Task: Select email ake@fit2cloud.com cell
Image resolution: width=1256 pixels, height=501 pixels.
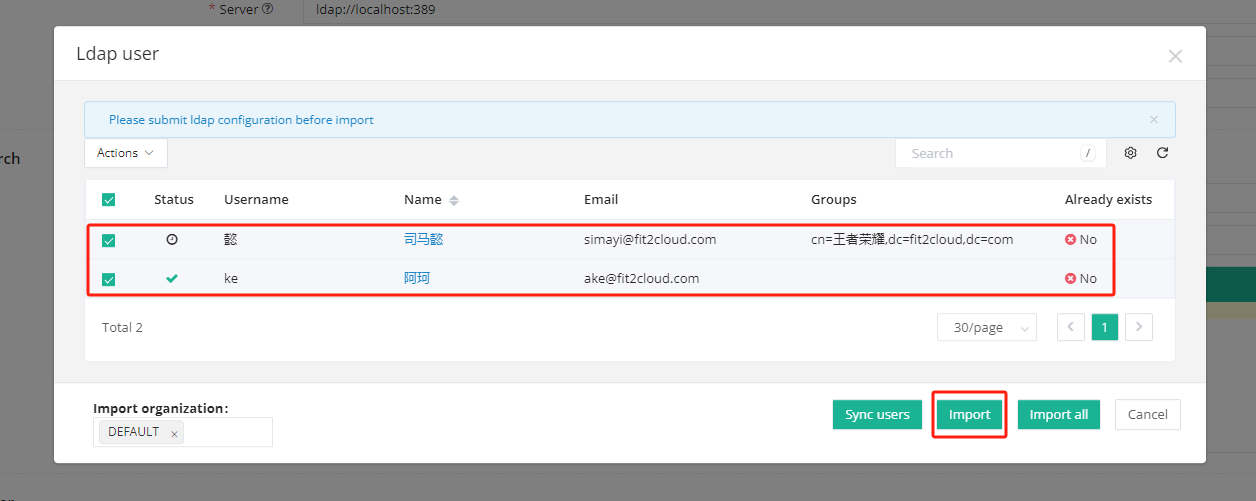Action: (x=642, y=279)
